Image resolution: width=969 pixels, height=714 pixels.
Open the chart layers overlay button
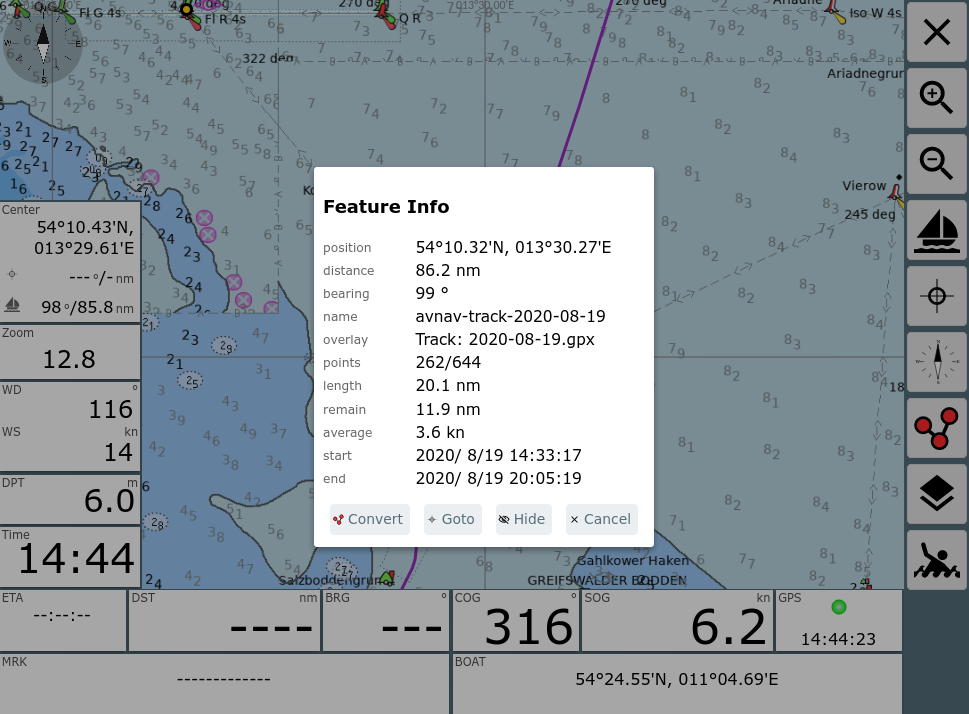coord(936,494)
